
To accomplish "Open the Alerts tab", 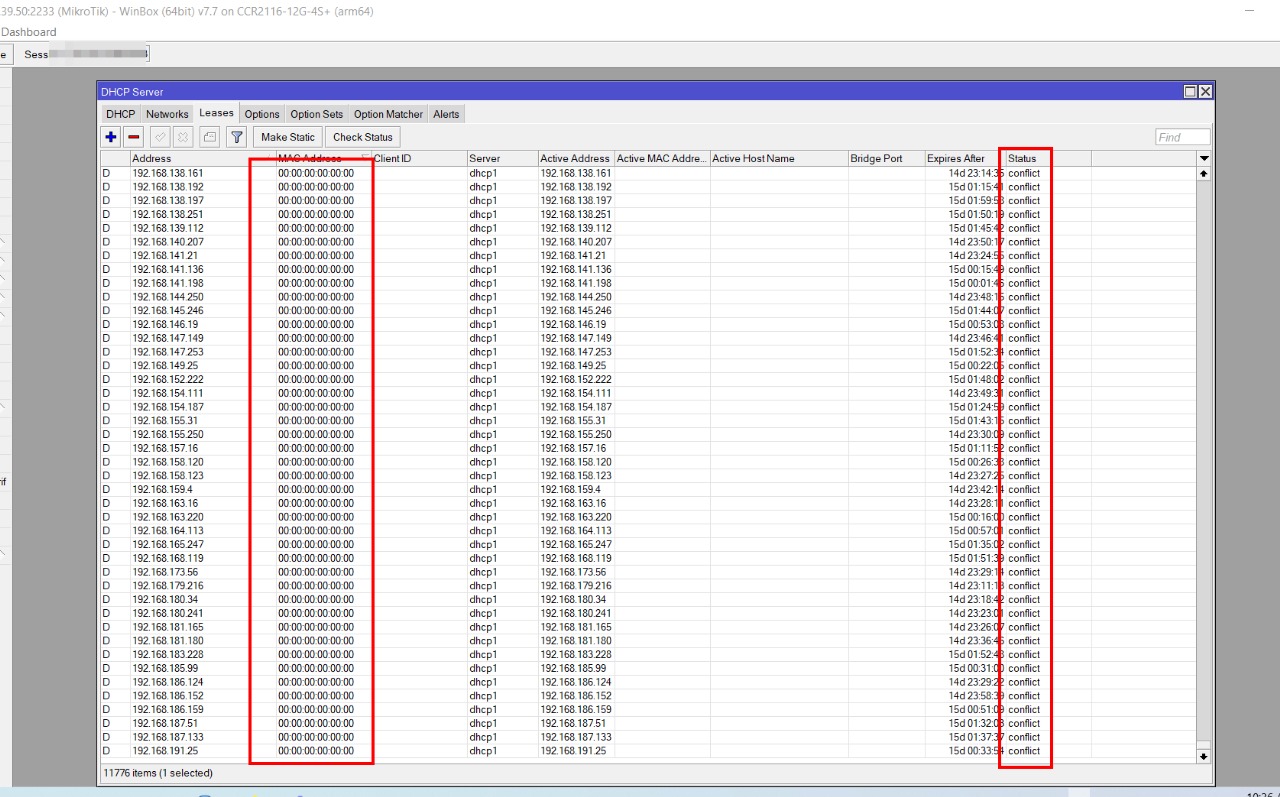I will click(x=446, y=114).
